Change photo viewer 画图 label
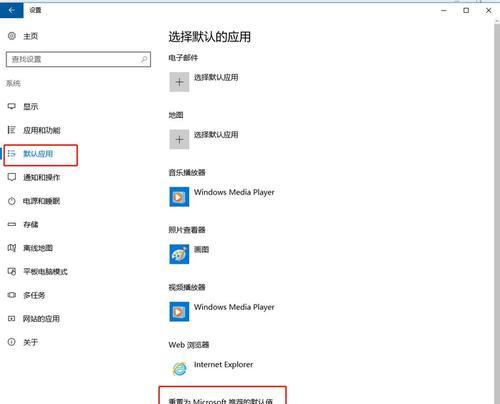Image resolution: width=500 pixels, height=404 pixels. click(x=201, y=249)
